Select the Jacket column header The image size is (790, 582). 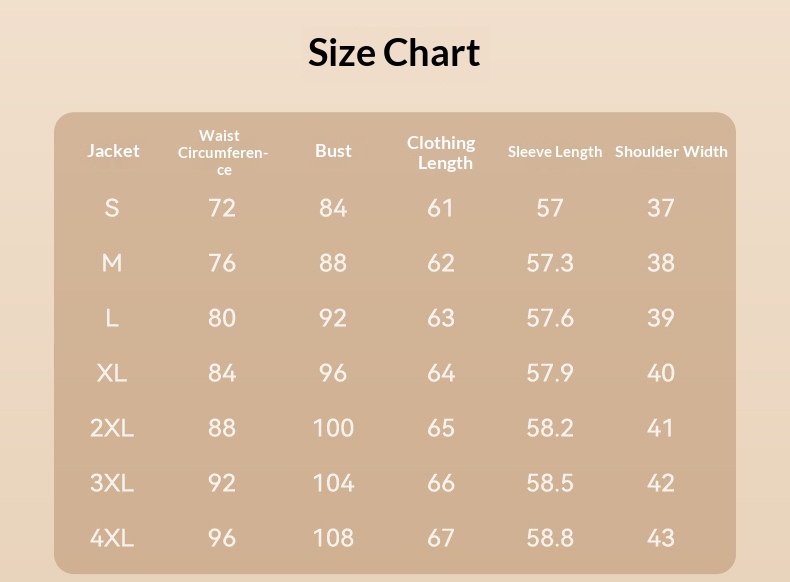coord(113,151)
